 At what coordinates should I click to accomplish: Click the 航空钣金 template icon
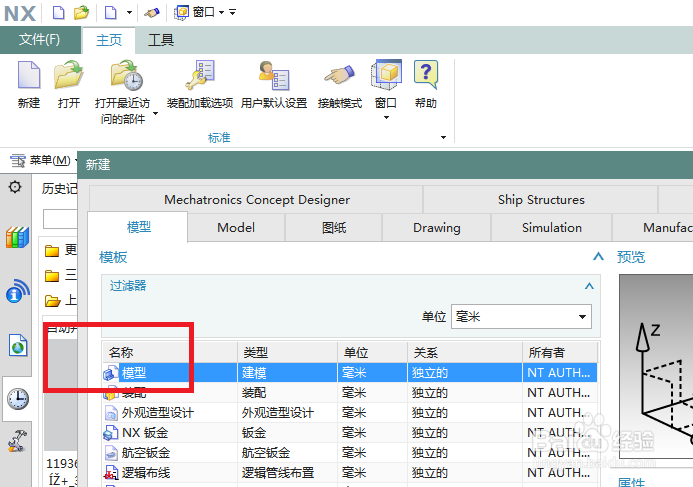(110, 453)
